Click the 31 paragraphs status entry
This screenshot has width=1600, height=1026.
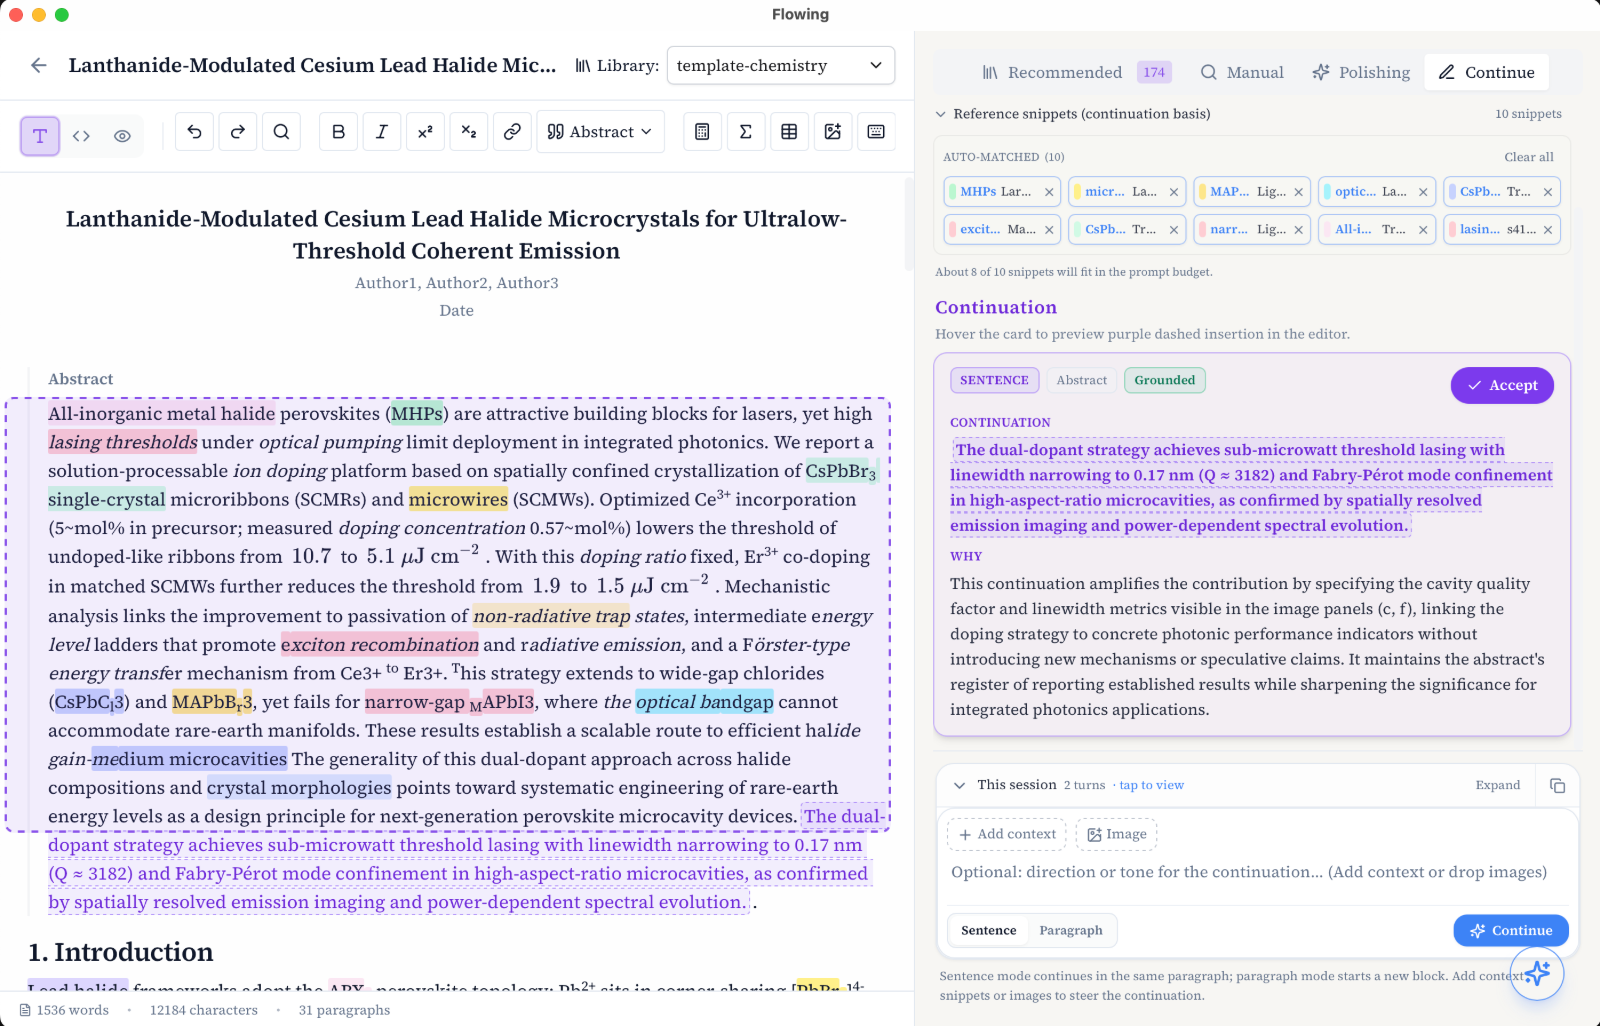click(x=344, y=1010)
